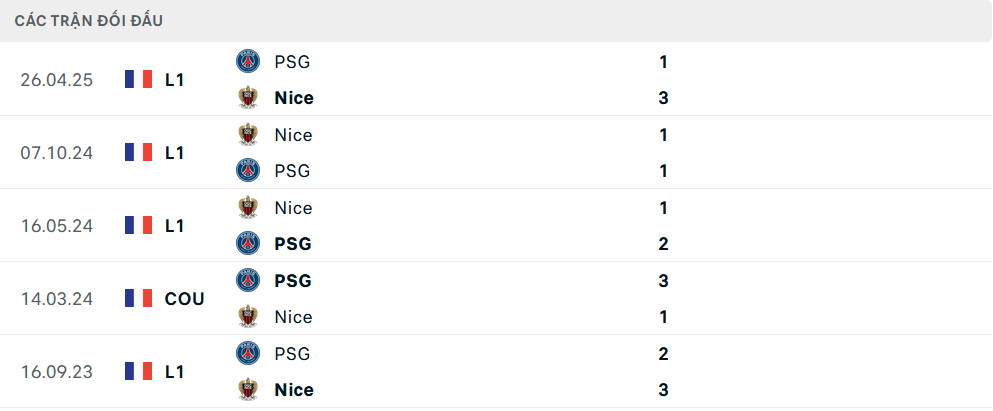993x411 pixels.
Task: Open the bold PSG name in the 16.05.24 match
Action: pyautogui.click(x=293, y=244)
